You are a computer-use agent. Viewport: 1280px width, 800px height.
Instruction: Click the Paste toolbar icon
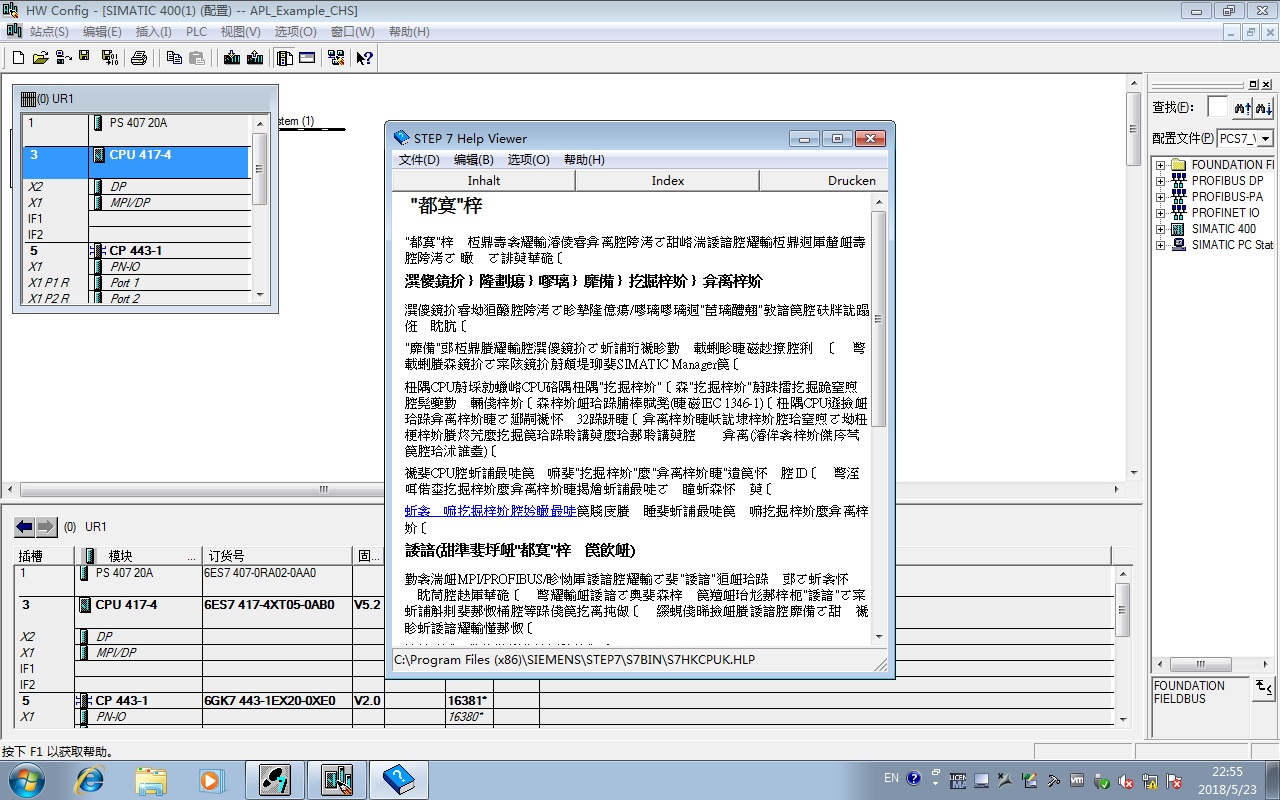197,58
